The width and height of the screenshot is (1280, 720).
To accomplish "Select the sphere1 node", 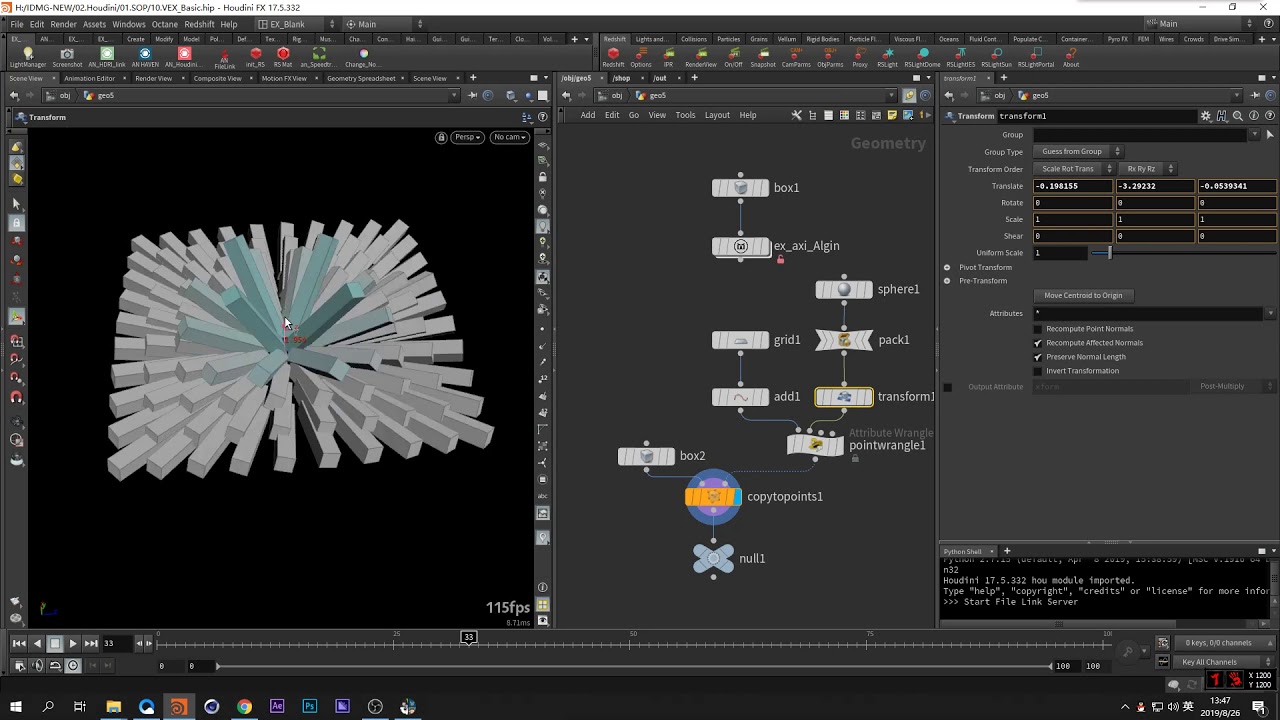I will click(844, 289).
